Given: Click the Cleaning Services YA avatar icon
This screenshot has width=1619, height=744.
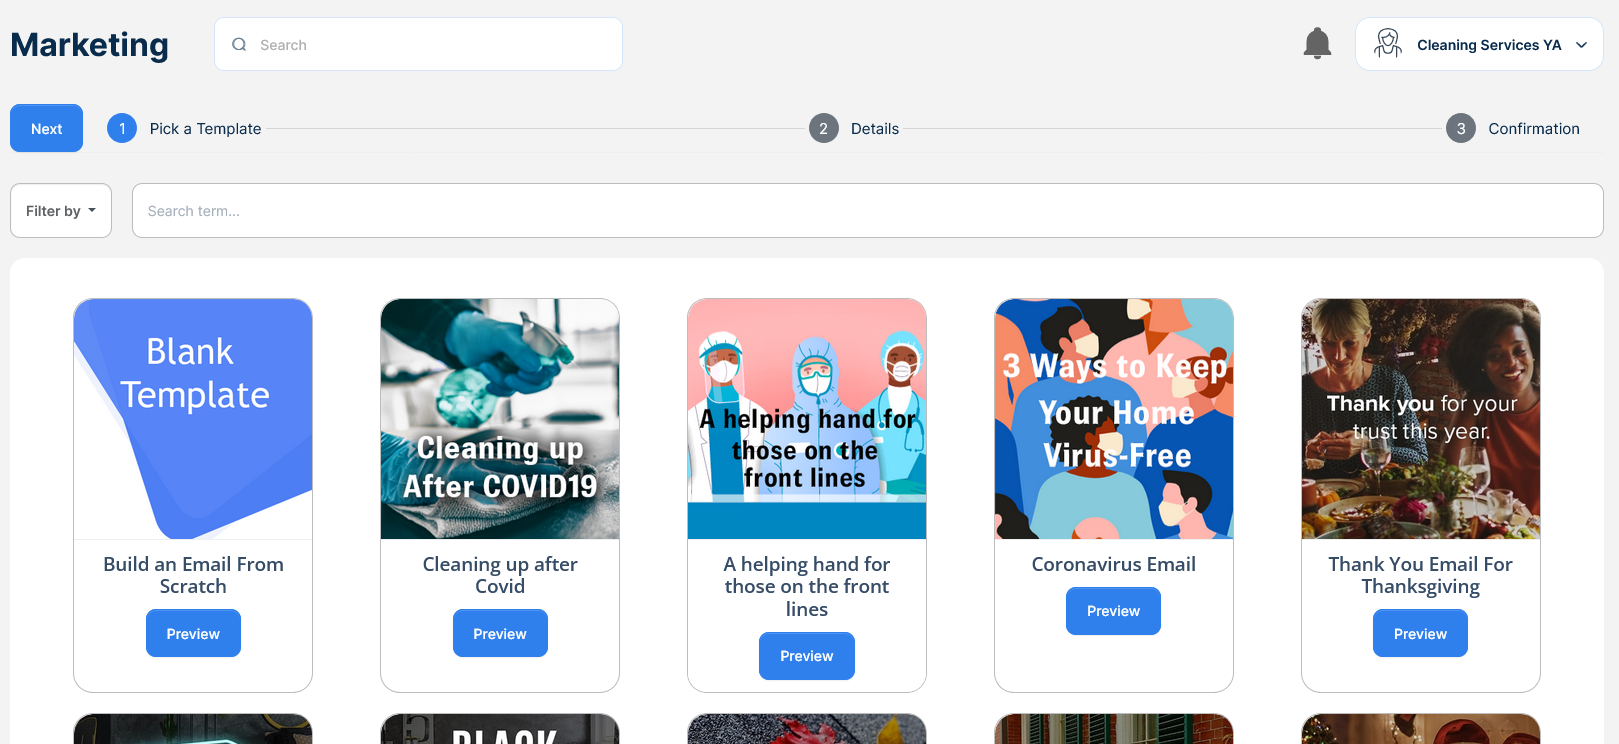Looking at the screenshot, I should click(1388, 44).
